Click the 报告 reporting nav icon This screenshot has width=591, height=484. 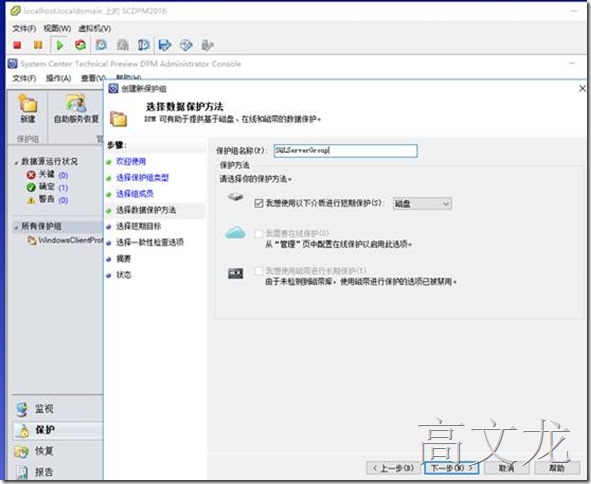pyautogui.click(x=22, y=472)
